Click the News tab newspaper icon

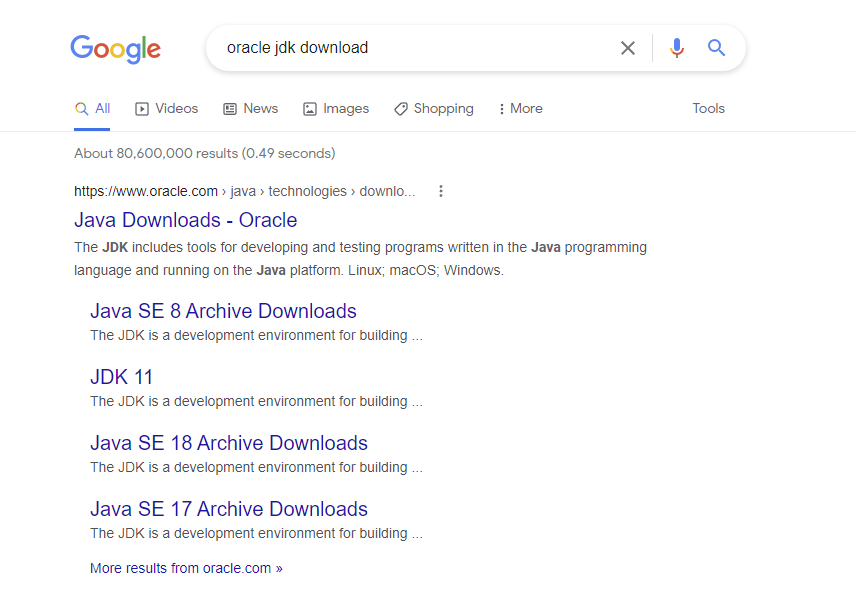pyautogui.click(x=230, y=109)
